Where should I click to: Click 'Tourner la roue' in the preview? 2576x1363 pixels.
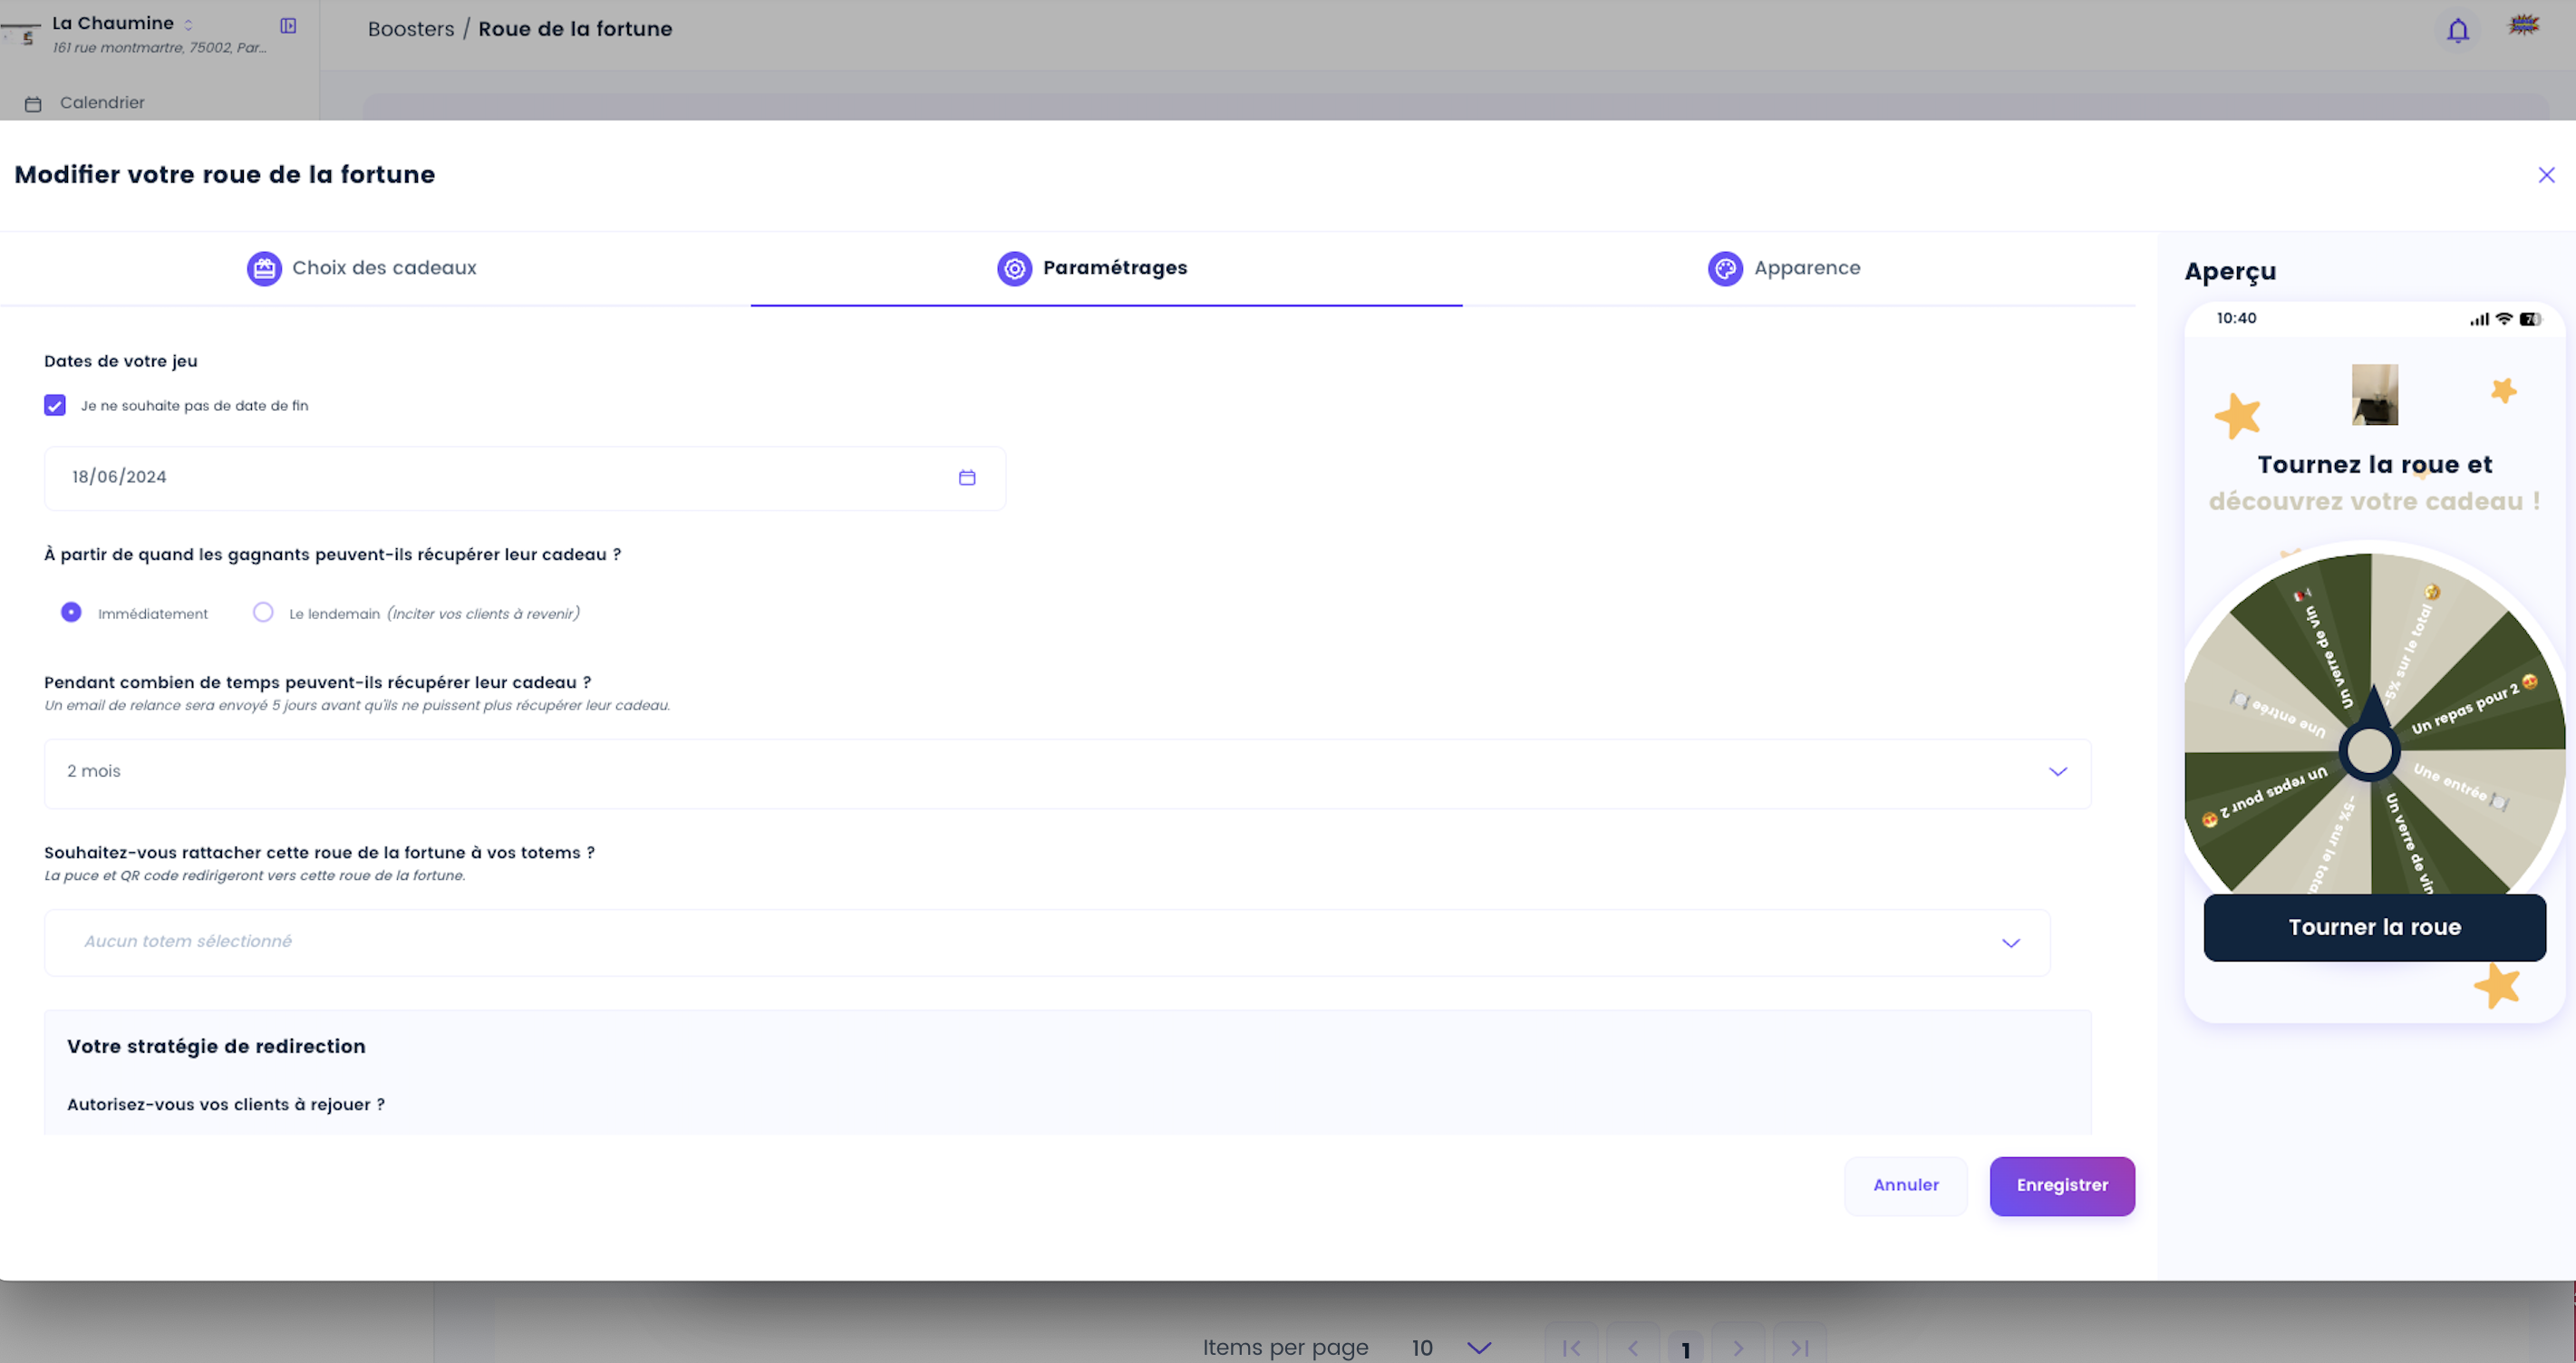point(2374,927)
